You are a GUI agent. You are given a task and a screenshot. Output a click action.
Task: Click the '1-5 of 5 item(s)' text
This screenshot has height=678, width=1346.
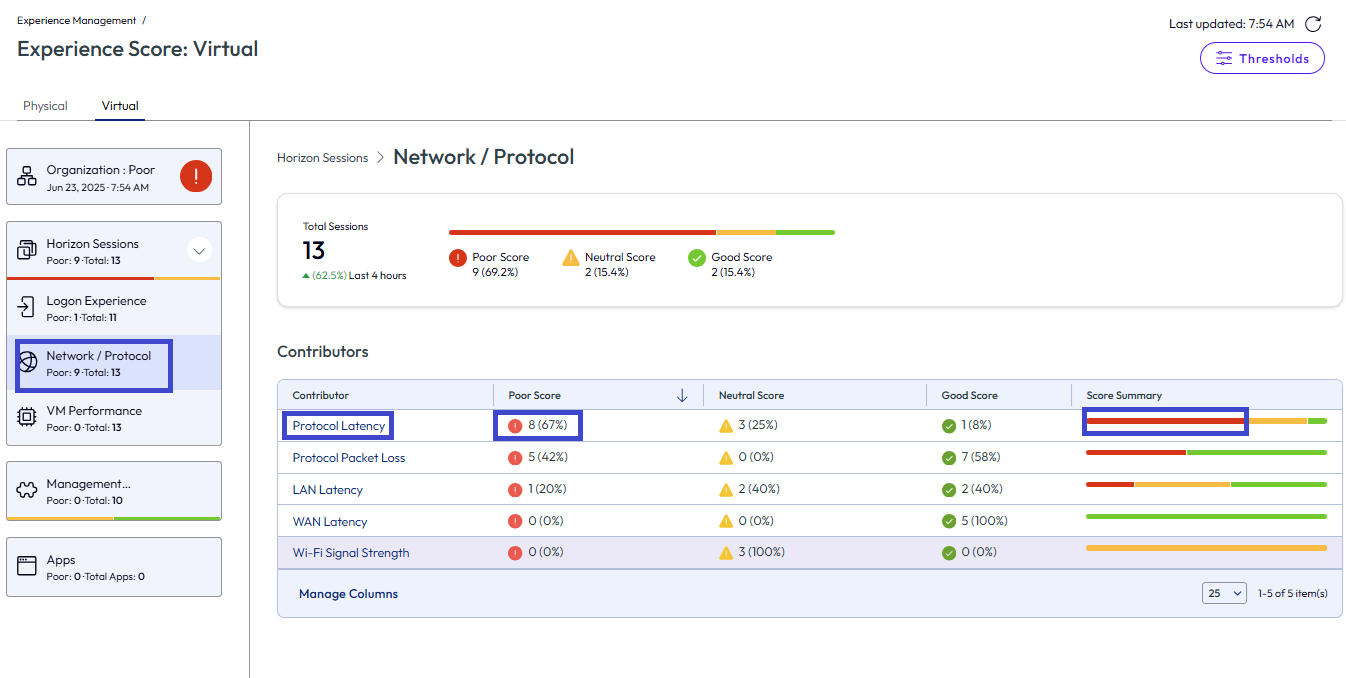click(x=1293, y=593)
